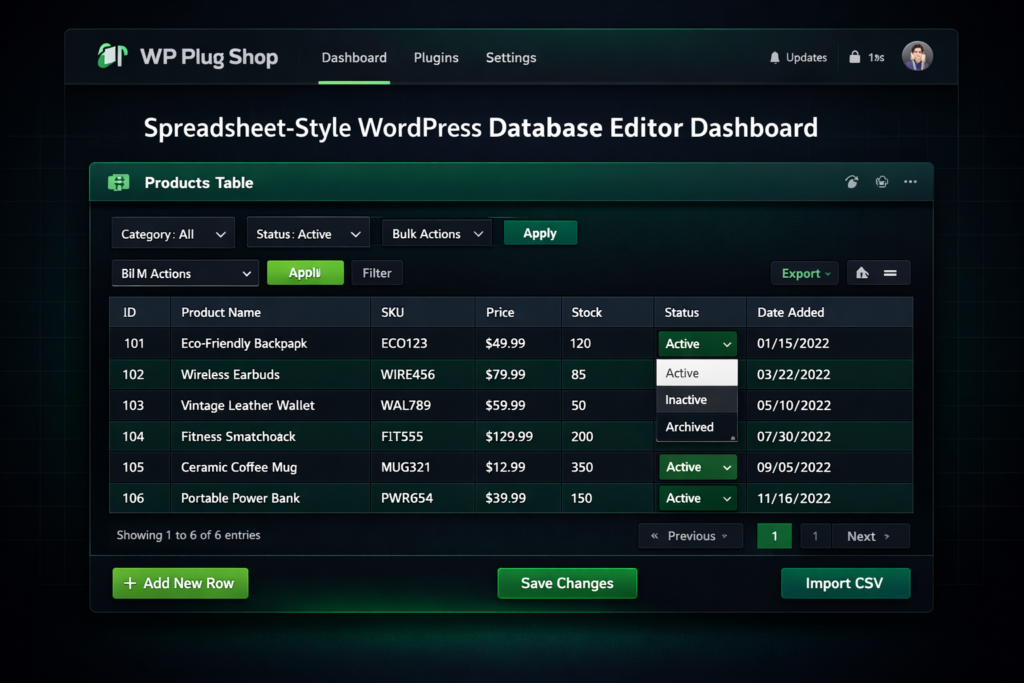The height and width of the screenshot is (683, 1024).
Task: Click the Products Table grid icon
Action: pyautogui.click(x=118, y=182)
